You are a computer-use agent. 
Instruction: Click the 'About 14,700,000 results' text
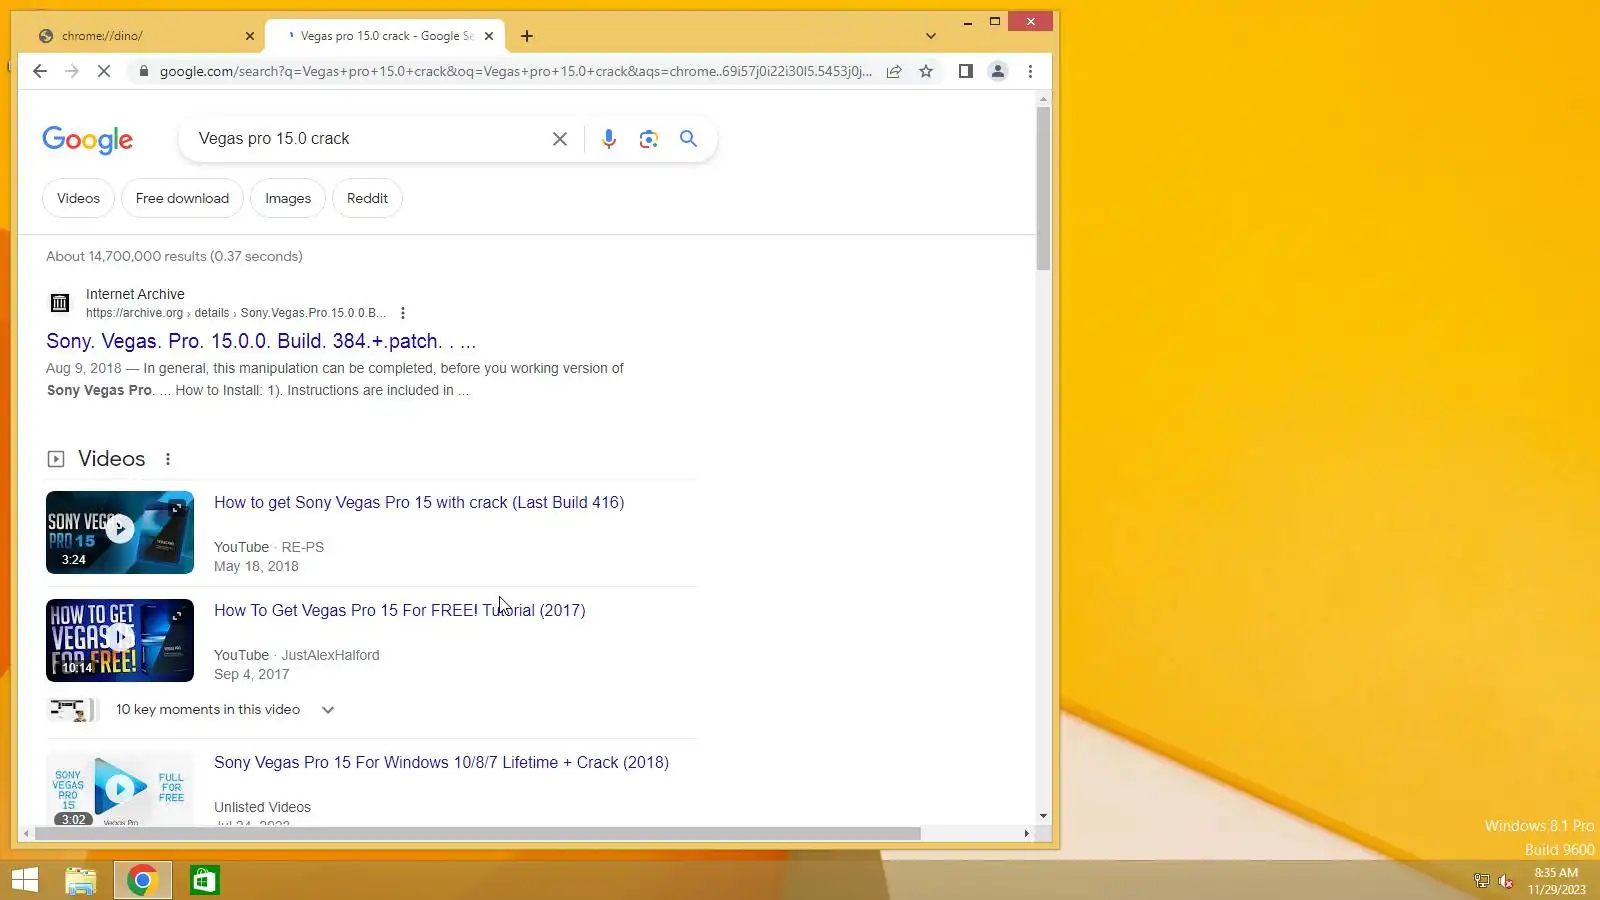pyautogui.click(x=174, y=256)
